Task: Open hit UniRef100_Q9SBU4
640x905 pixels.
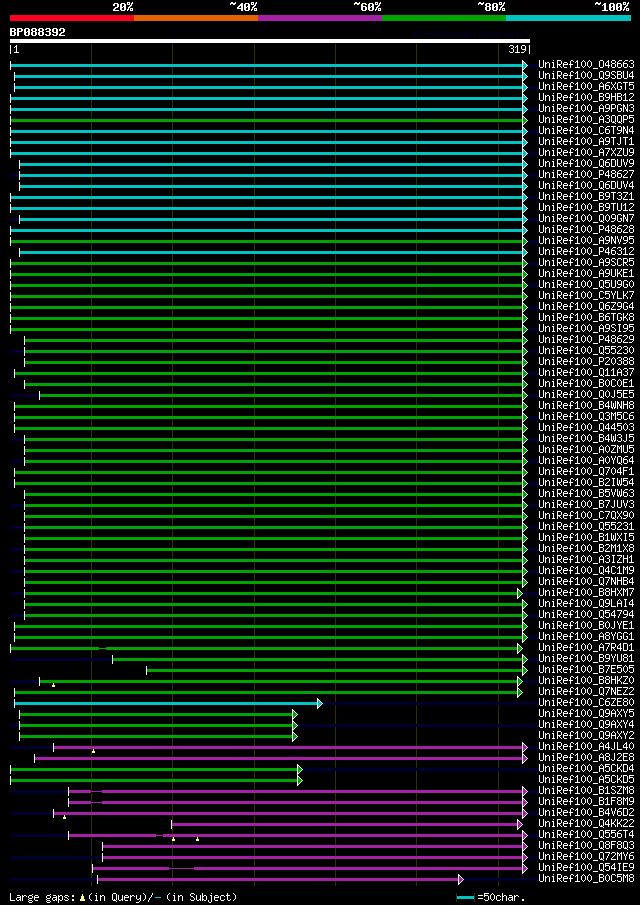Action: [586, 76]
